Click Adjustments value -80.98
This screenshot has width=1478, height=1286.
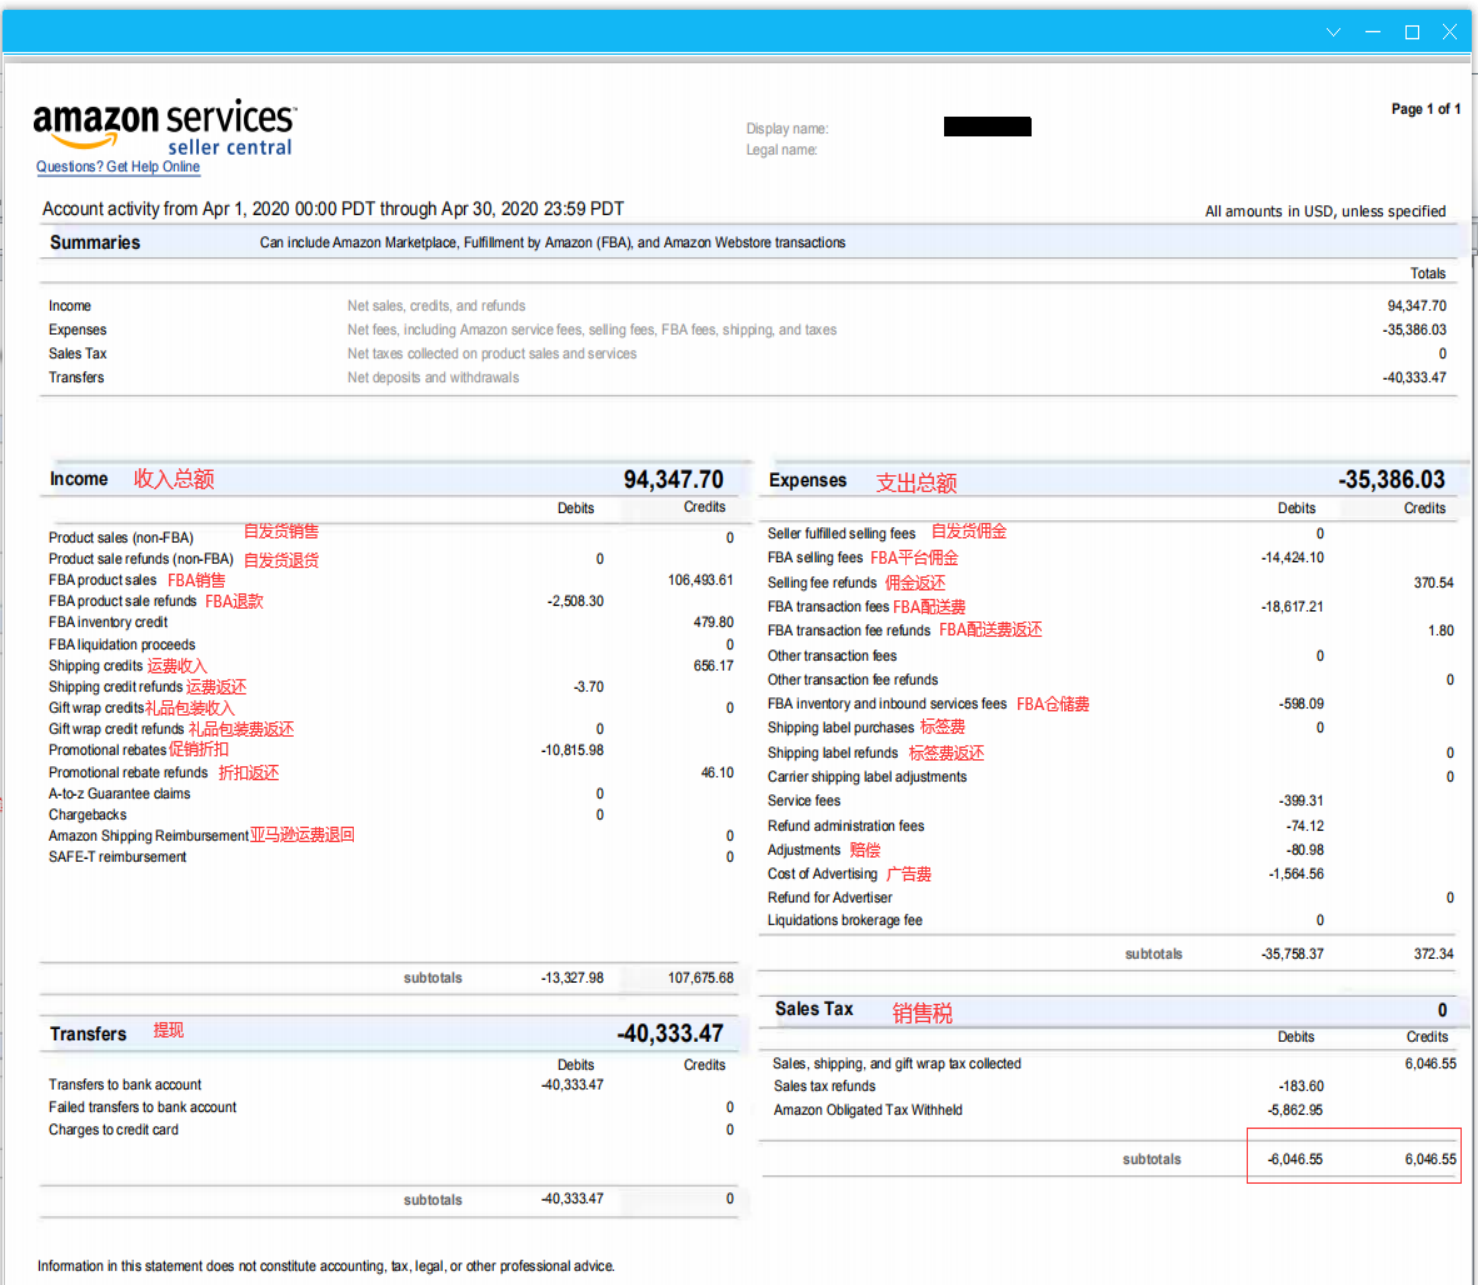click(x=1304, y=850)
